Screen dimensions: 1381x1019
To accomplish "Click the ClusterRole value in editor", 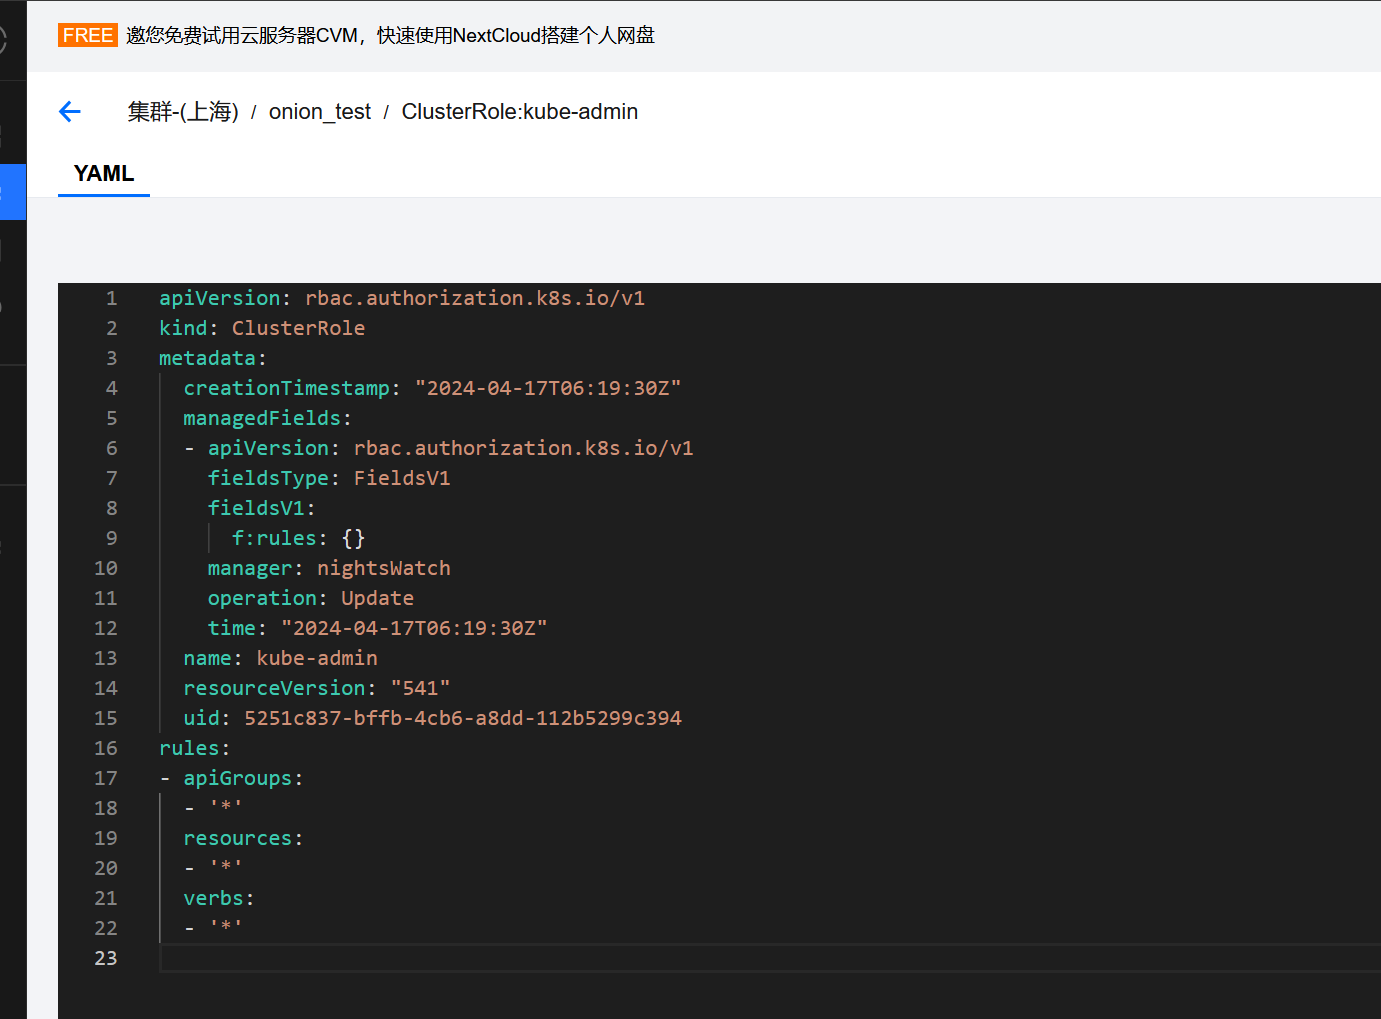I will point(299,328).
